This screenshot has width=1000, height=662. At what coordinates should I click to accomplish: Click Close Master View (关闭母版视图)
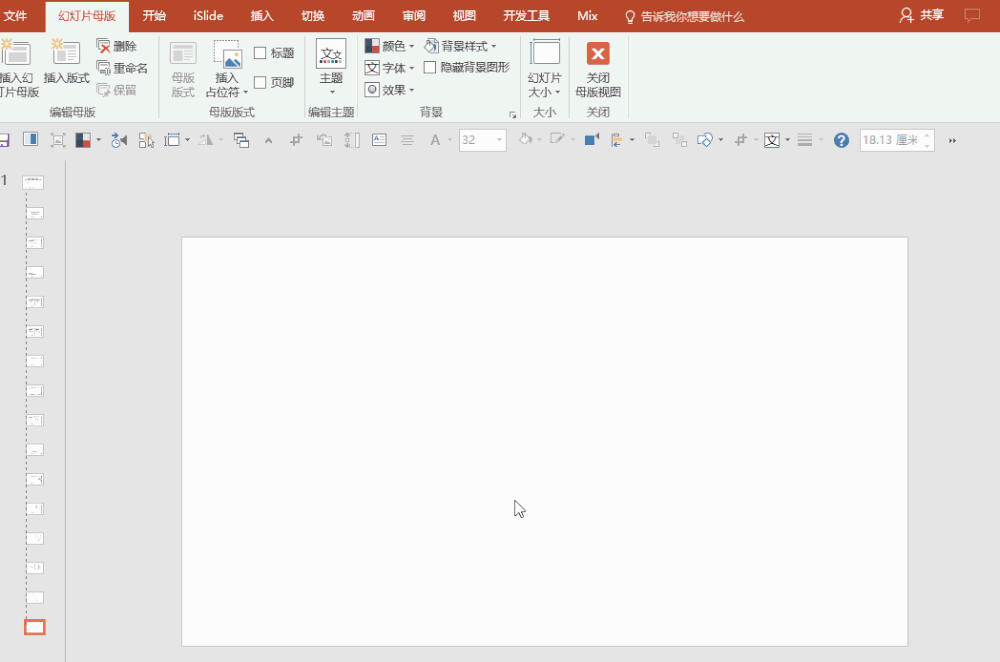[598, 55]
